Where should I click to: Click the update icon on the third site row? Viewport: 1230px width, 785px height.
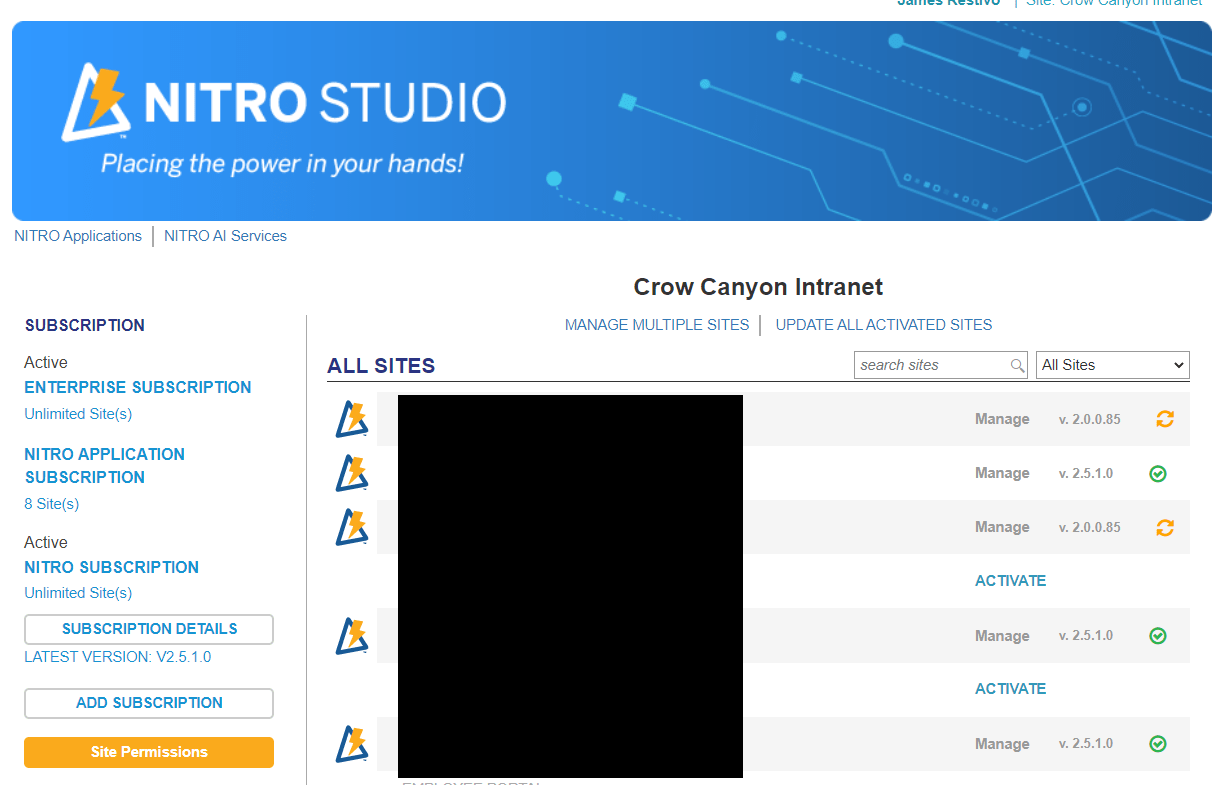pyautogui.click(x=1165, y=527)
